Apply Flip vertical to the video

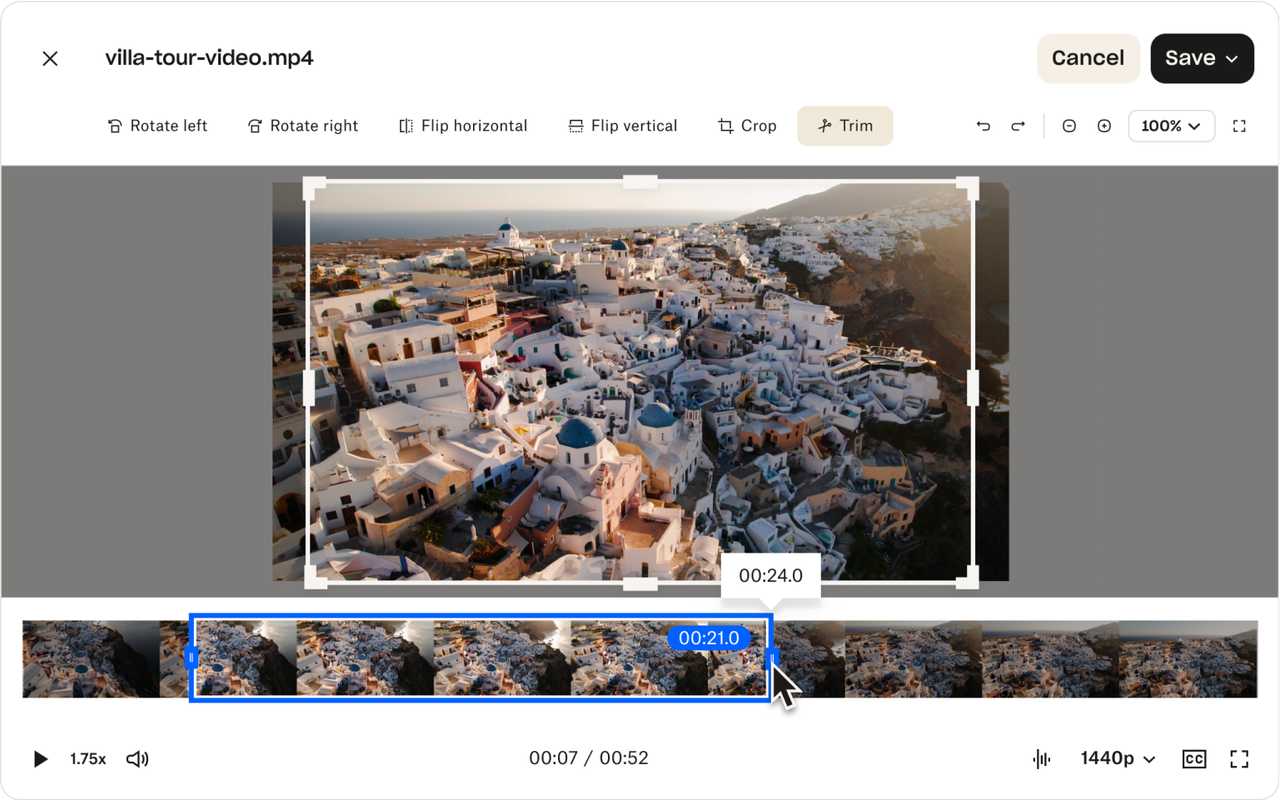pos(622,125)
